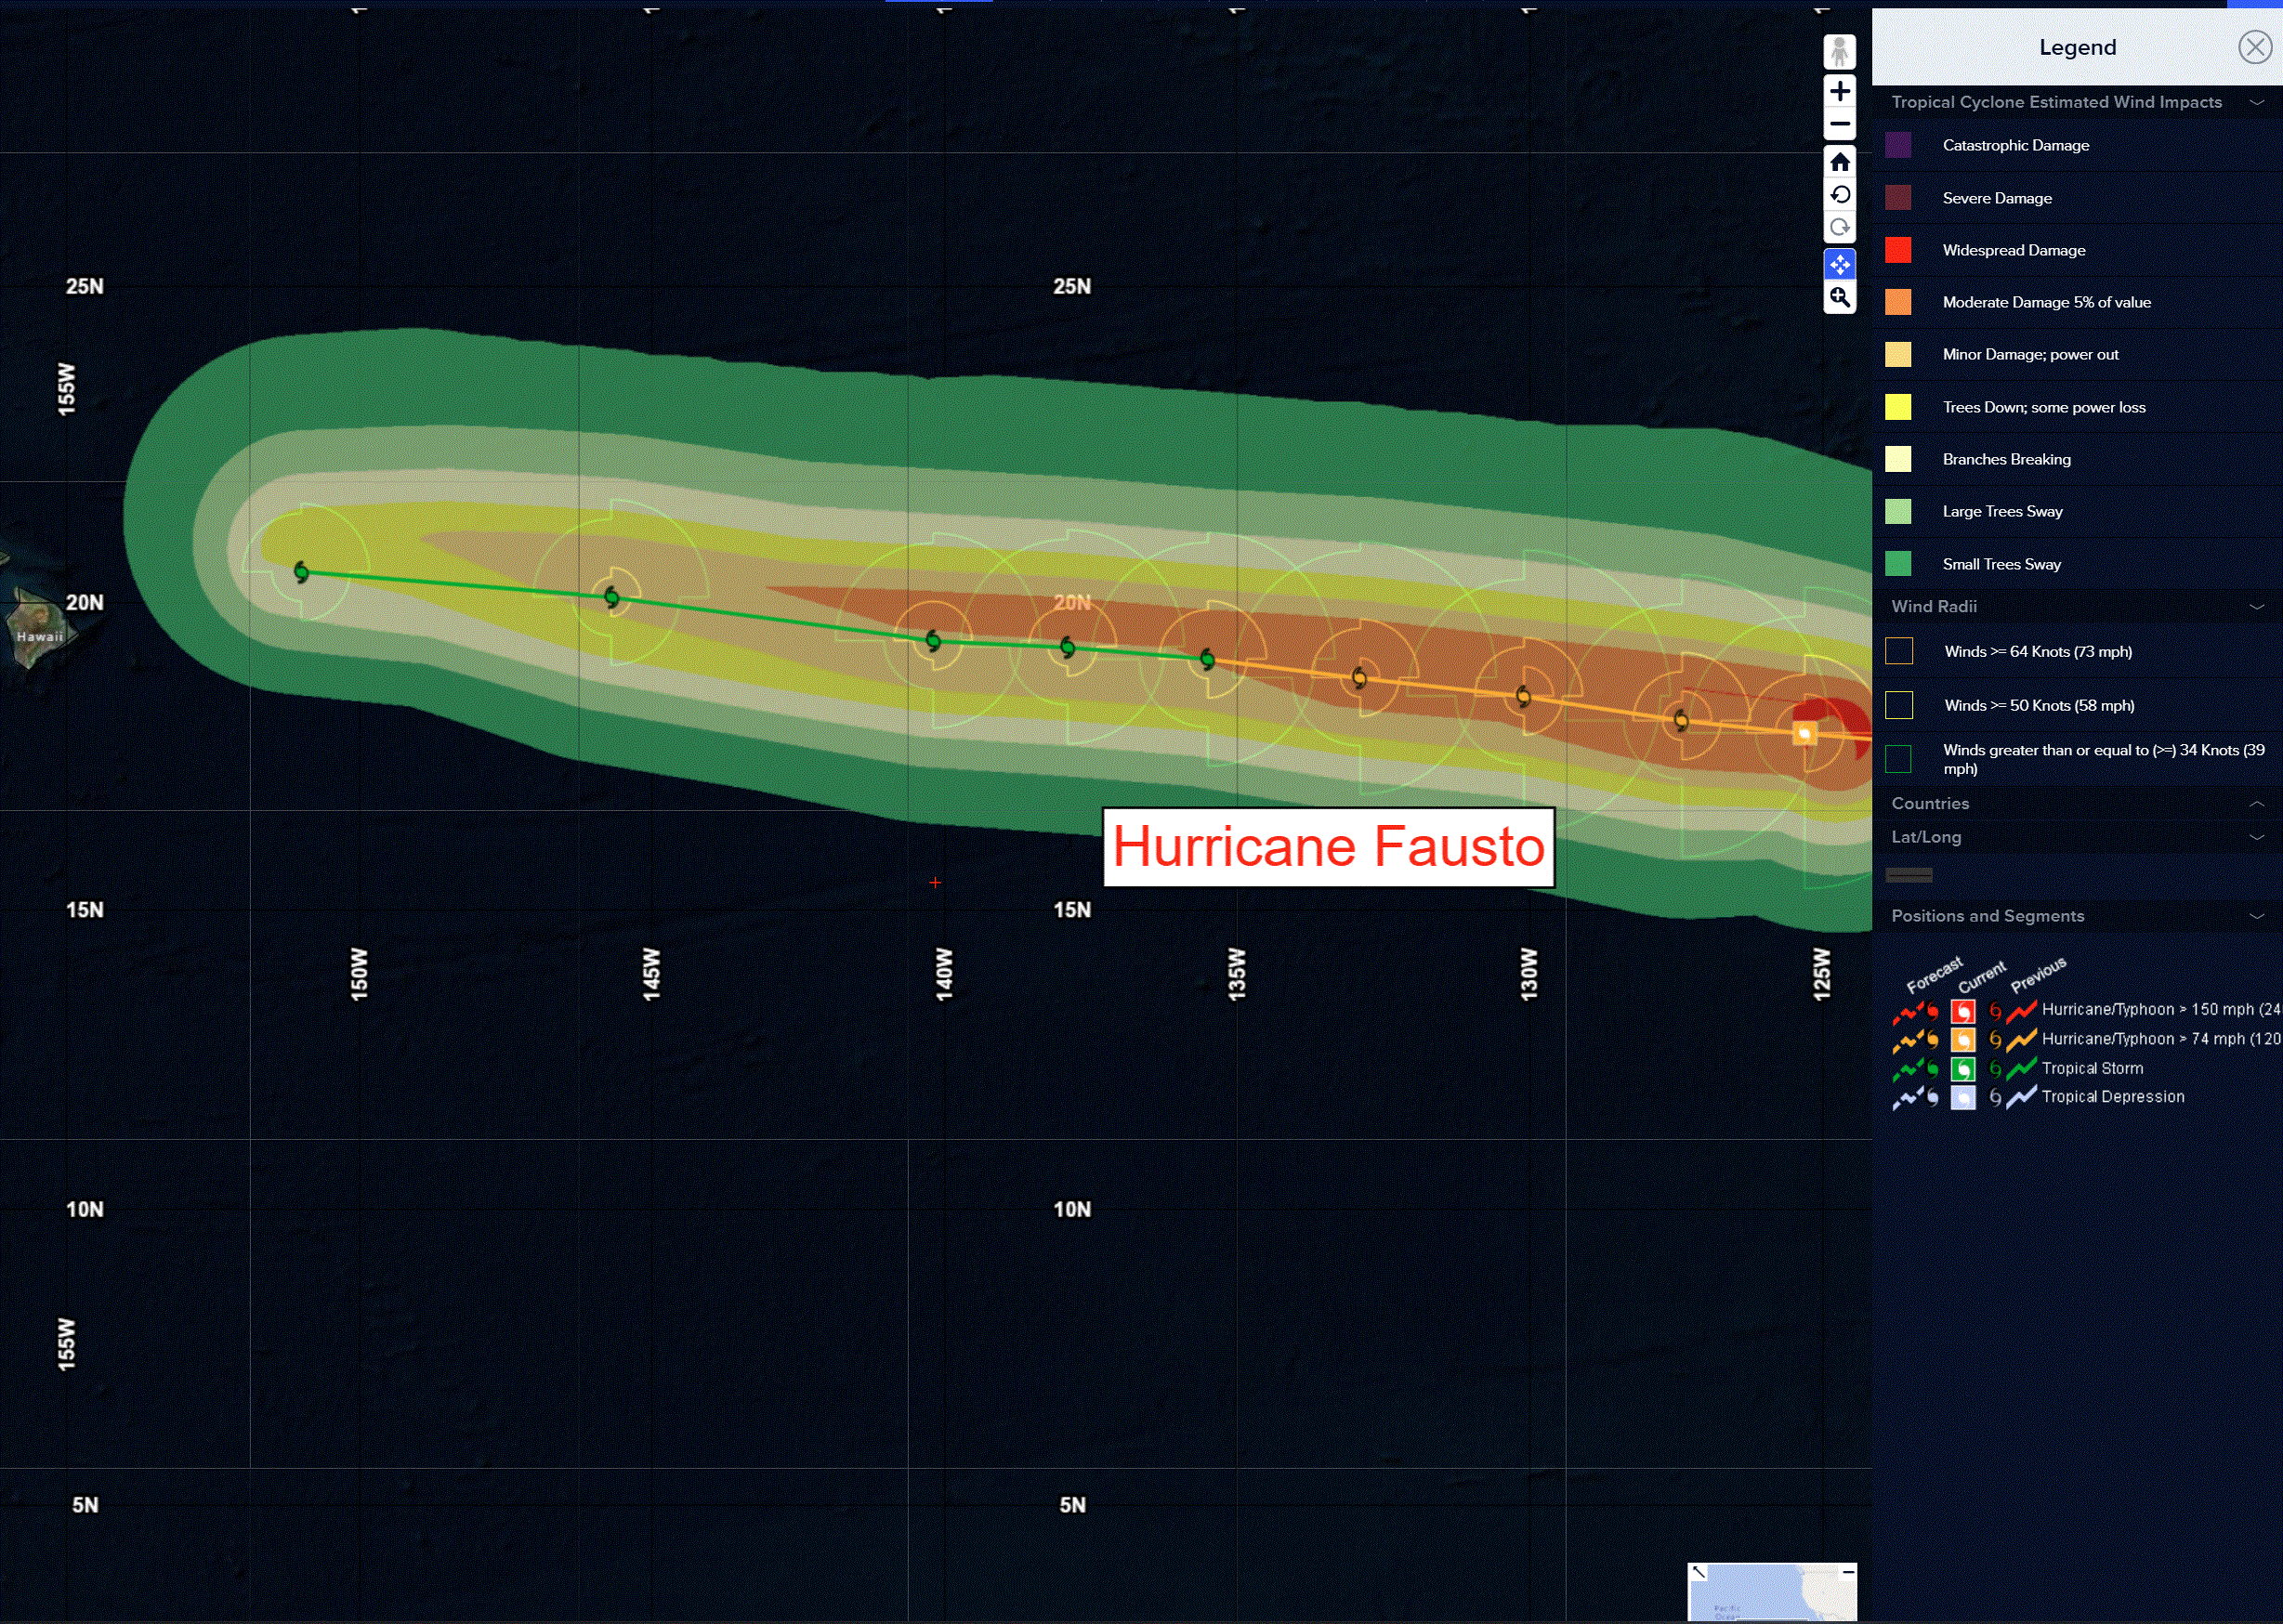Click the Minor Damage; power out label

(2030, 355)
